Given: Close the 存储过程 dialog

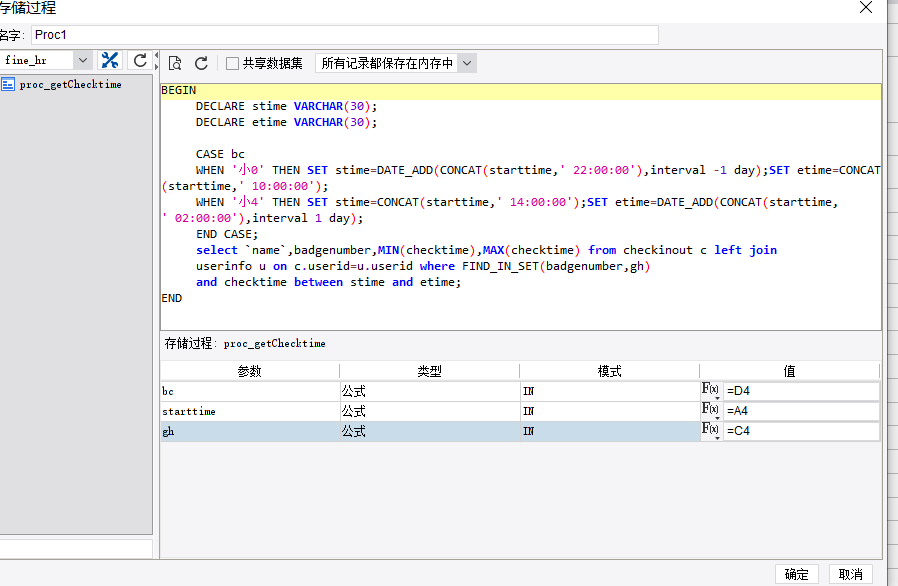Looking at the screenshot, I should click(866, 7).
